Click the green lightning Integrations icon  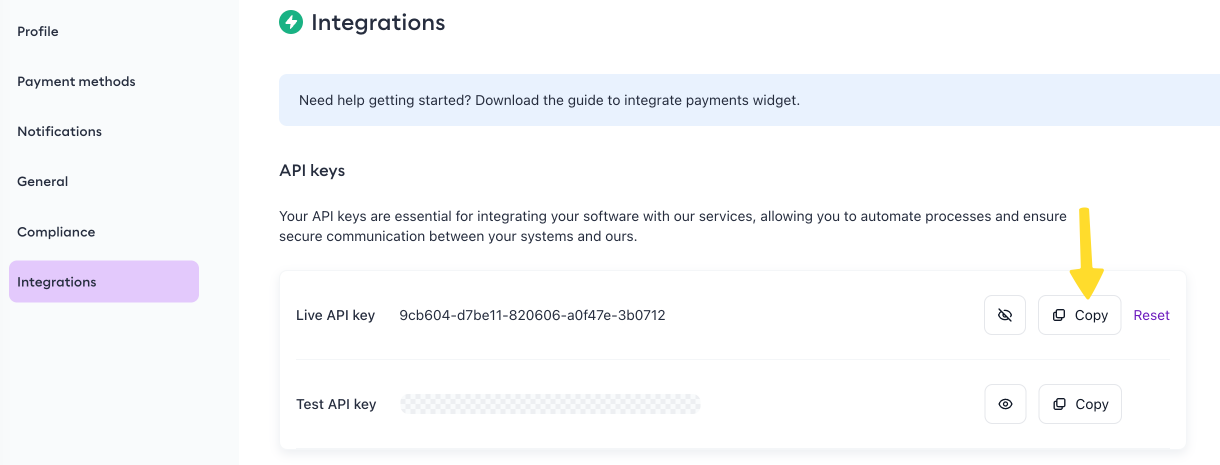pyautogui.click(x=291, y=22)
